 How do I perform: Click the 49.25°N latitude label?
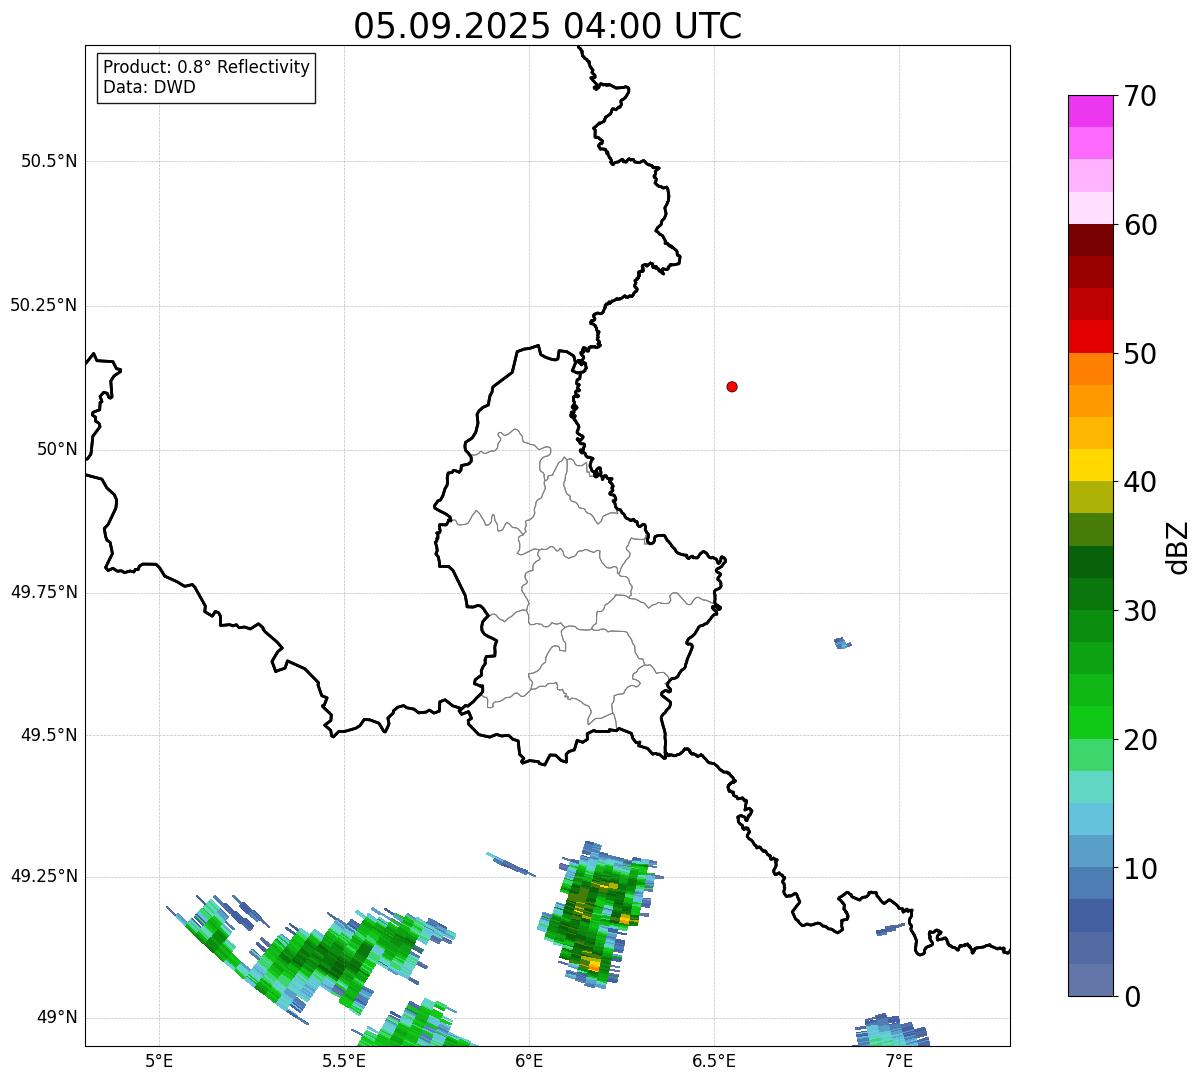pos(44,876)
